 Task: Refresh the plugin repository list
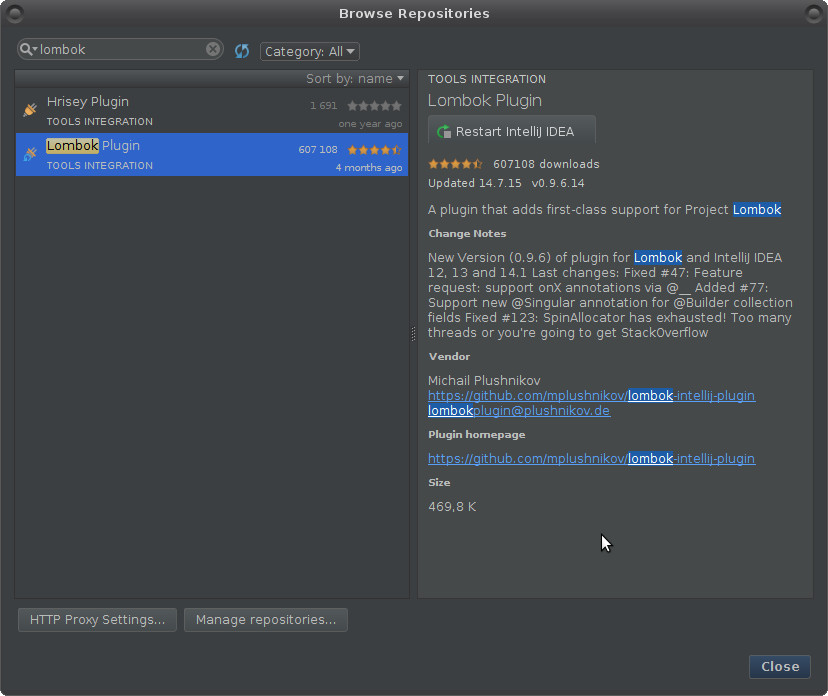point(241,50)
